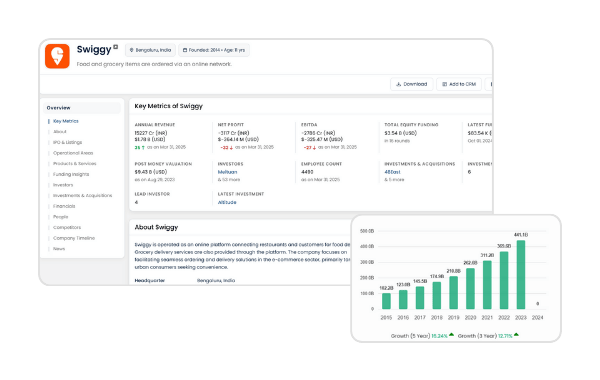Click the EBITDA label
The width and height of the screenshot is (600, 380).
click(x=309, y=125)
